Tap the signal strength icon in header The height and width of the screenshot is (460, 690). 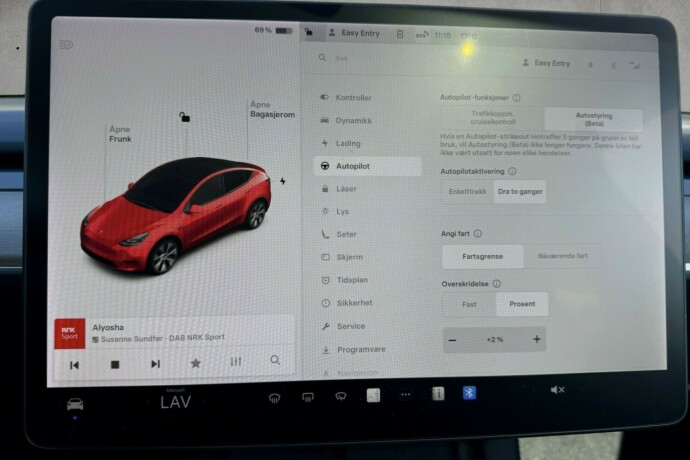pos(635,66)
